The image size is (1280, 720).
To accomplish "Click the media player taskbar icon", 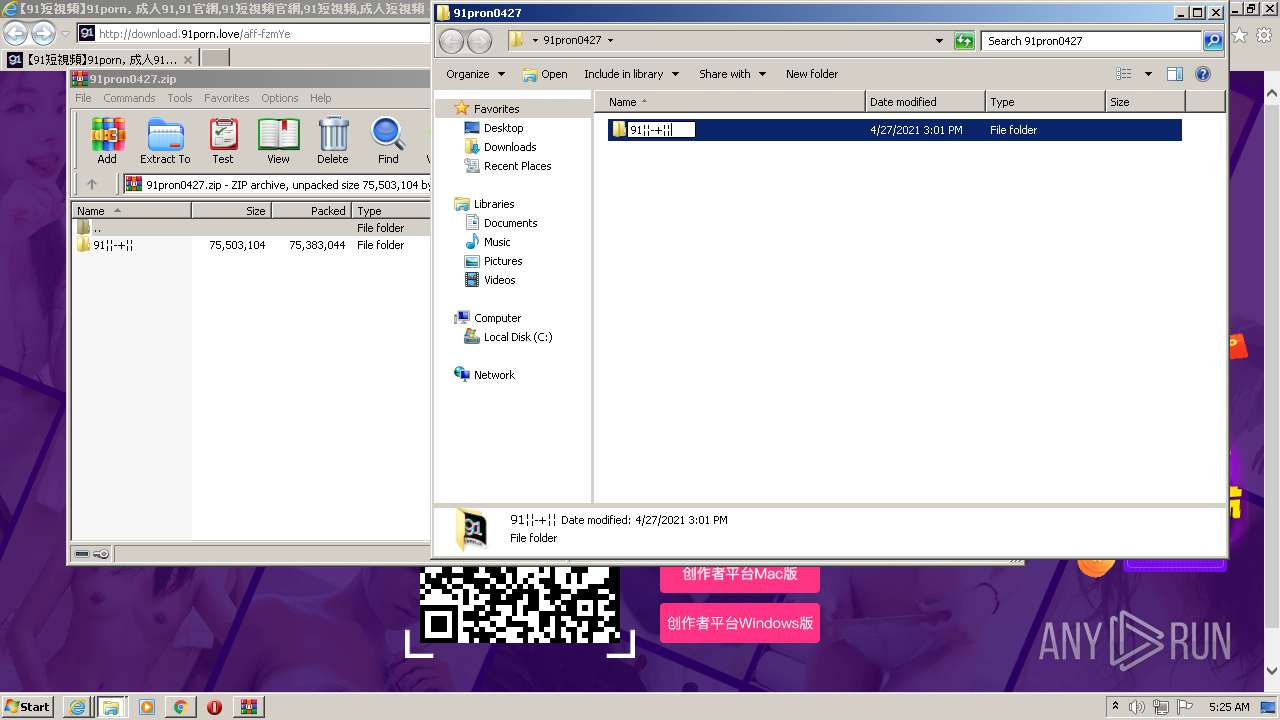I will point(146,707).
